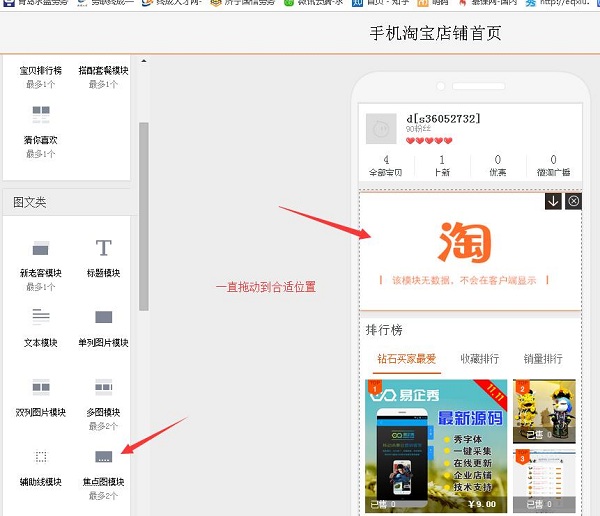This screenshot has width=600, height=516.
Task: Click the shop avatar placeholder
Action: 381,129
